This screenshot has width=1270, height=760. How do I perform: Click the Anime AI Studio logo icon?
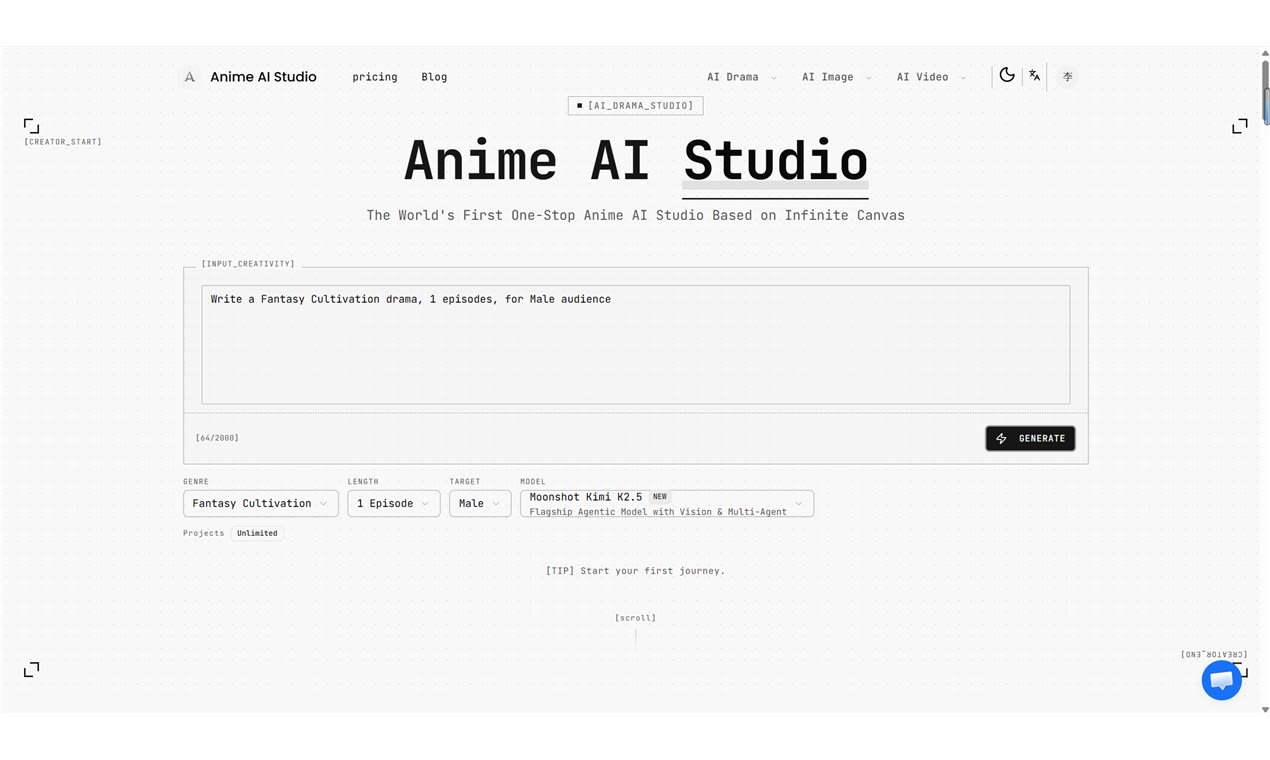[x=189, y=77]
